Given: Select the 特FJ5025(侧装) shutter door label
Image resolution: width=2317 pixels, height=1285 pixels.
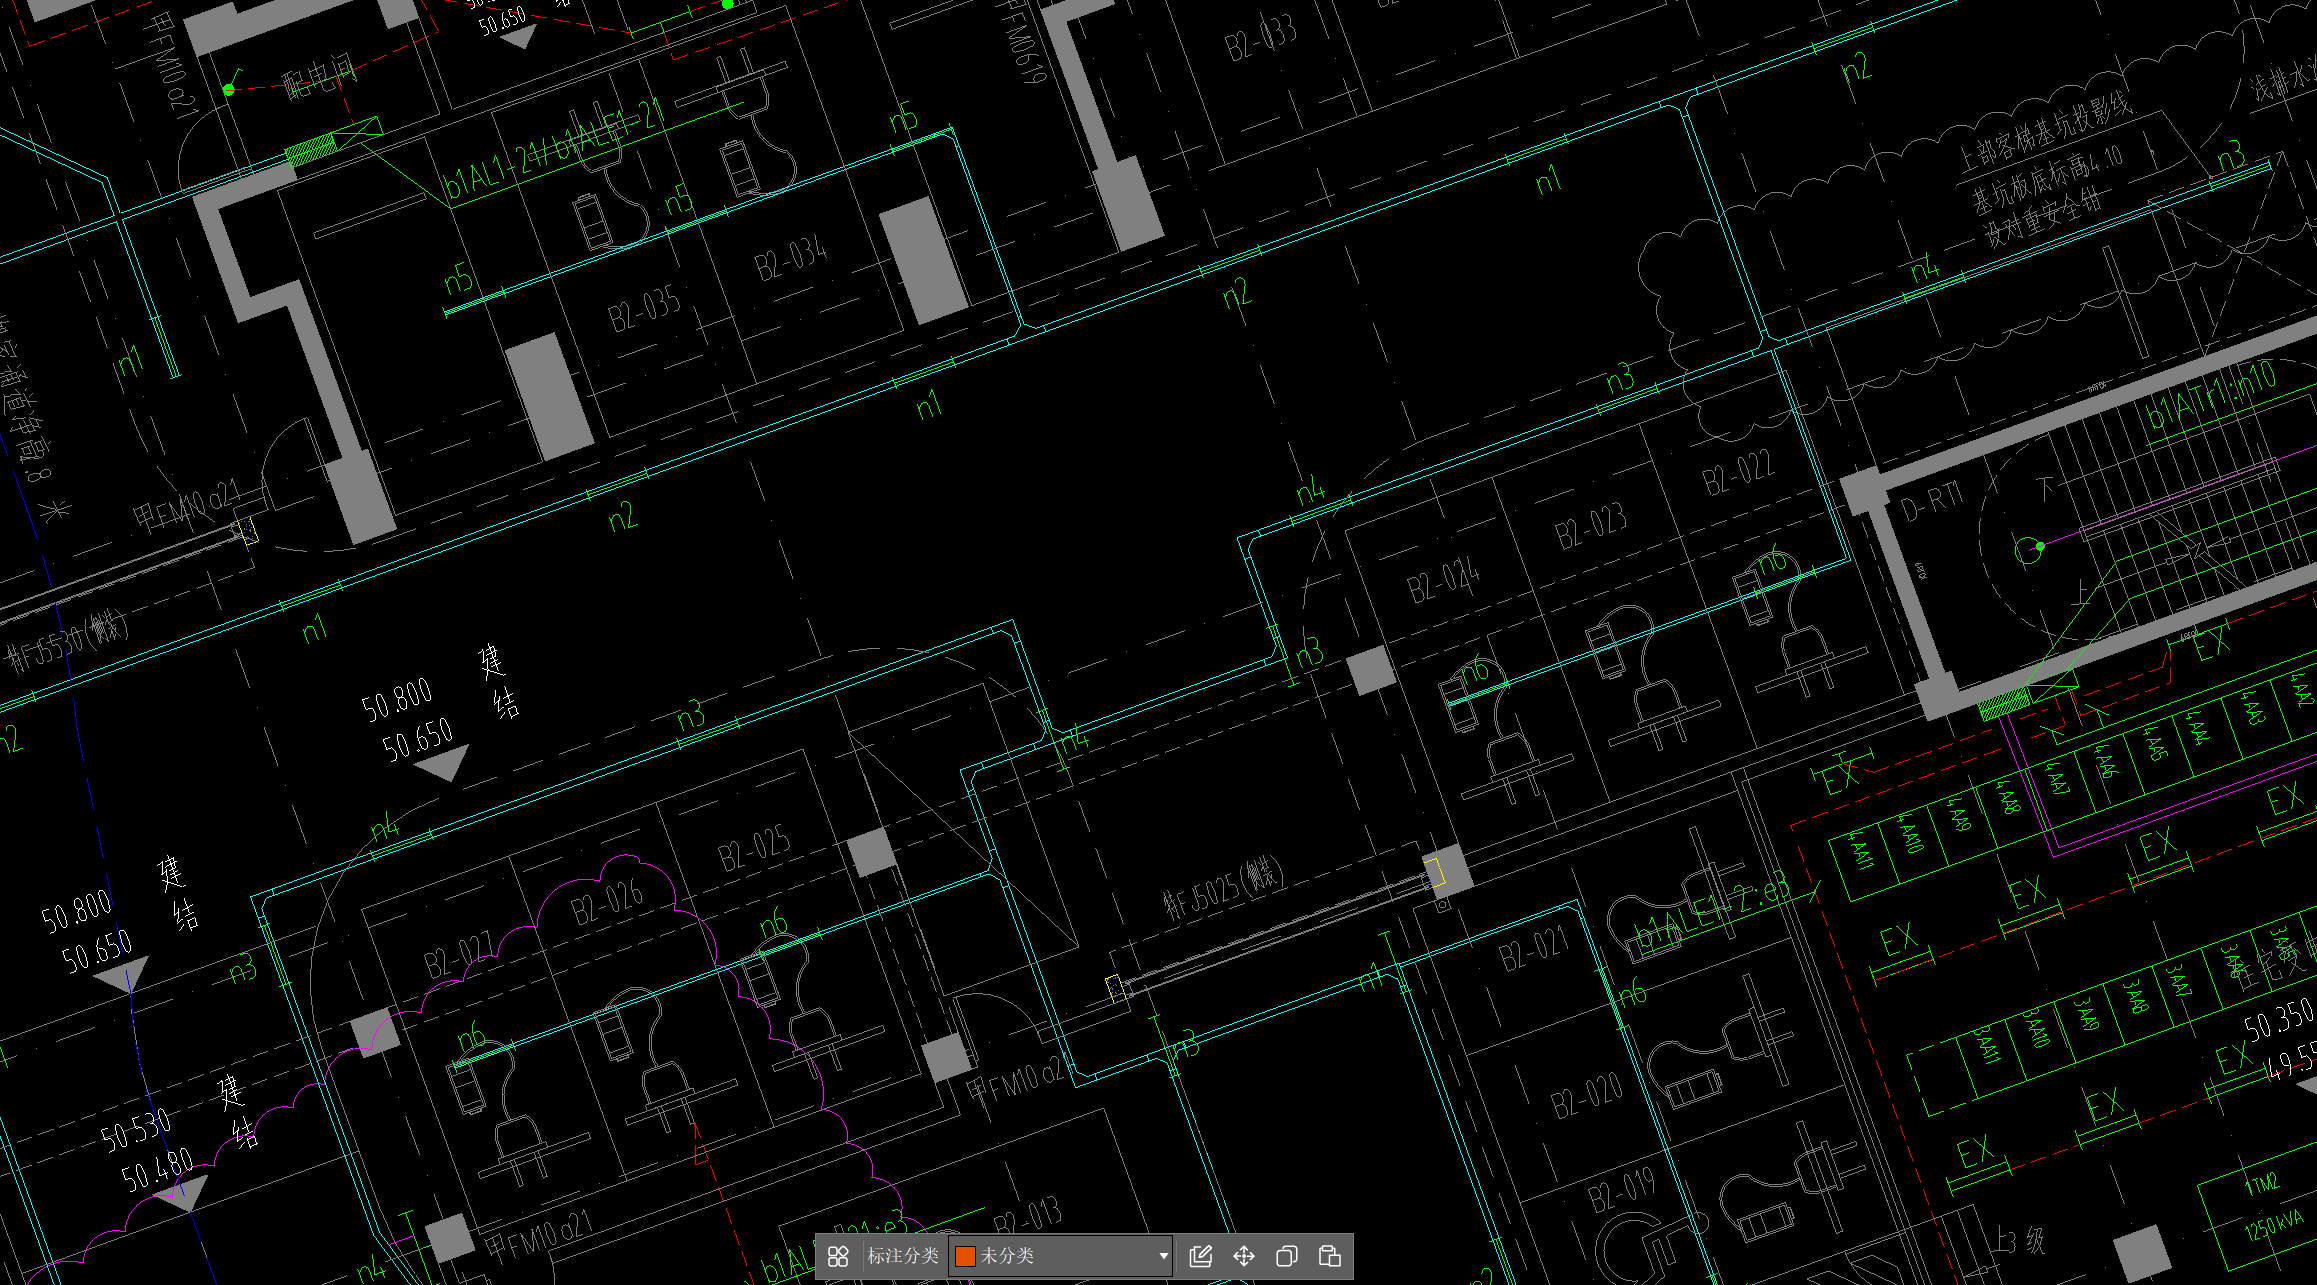Looking at the screenshot, I should coord(1224,888).
